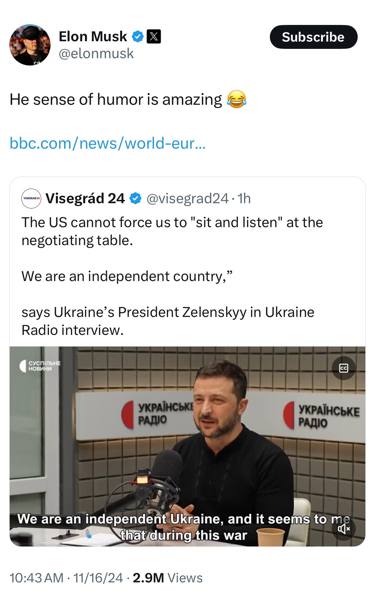Click the blue verified badge beside Elon Musk

pyautogui.click(x=137, y=37)
